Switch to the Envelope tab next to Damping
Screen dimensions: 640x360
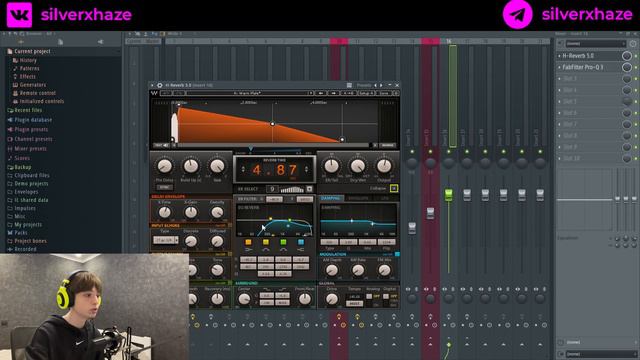coord(358,198)
